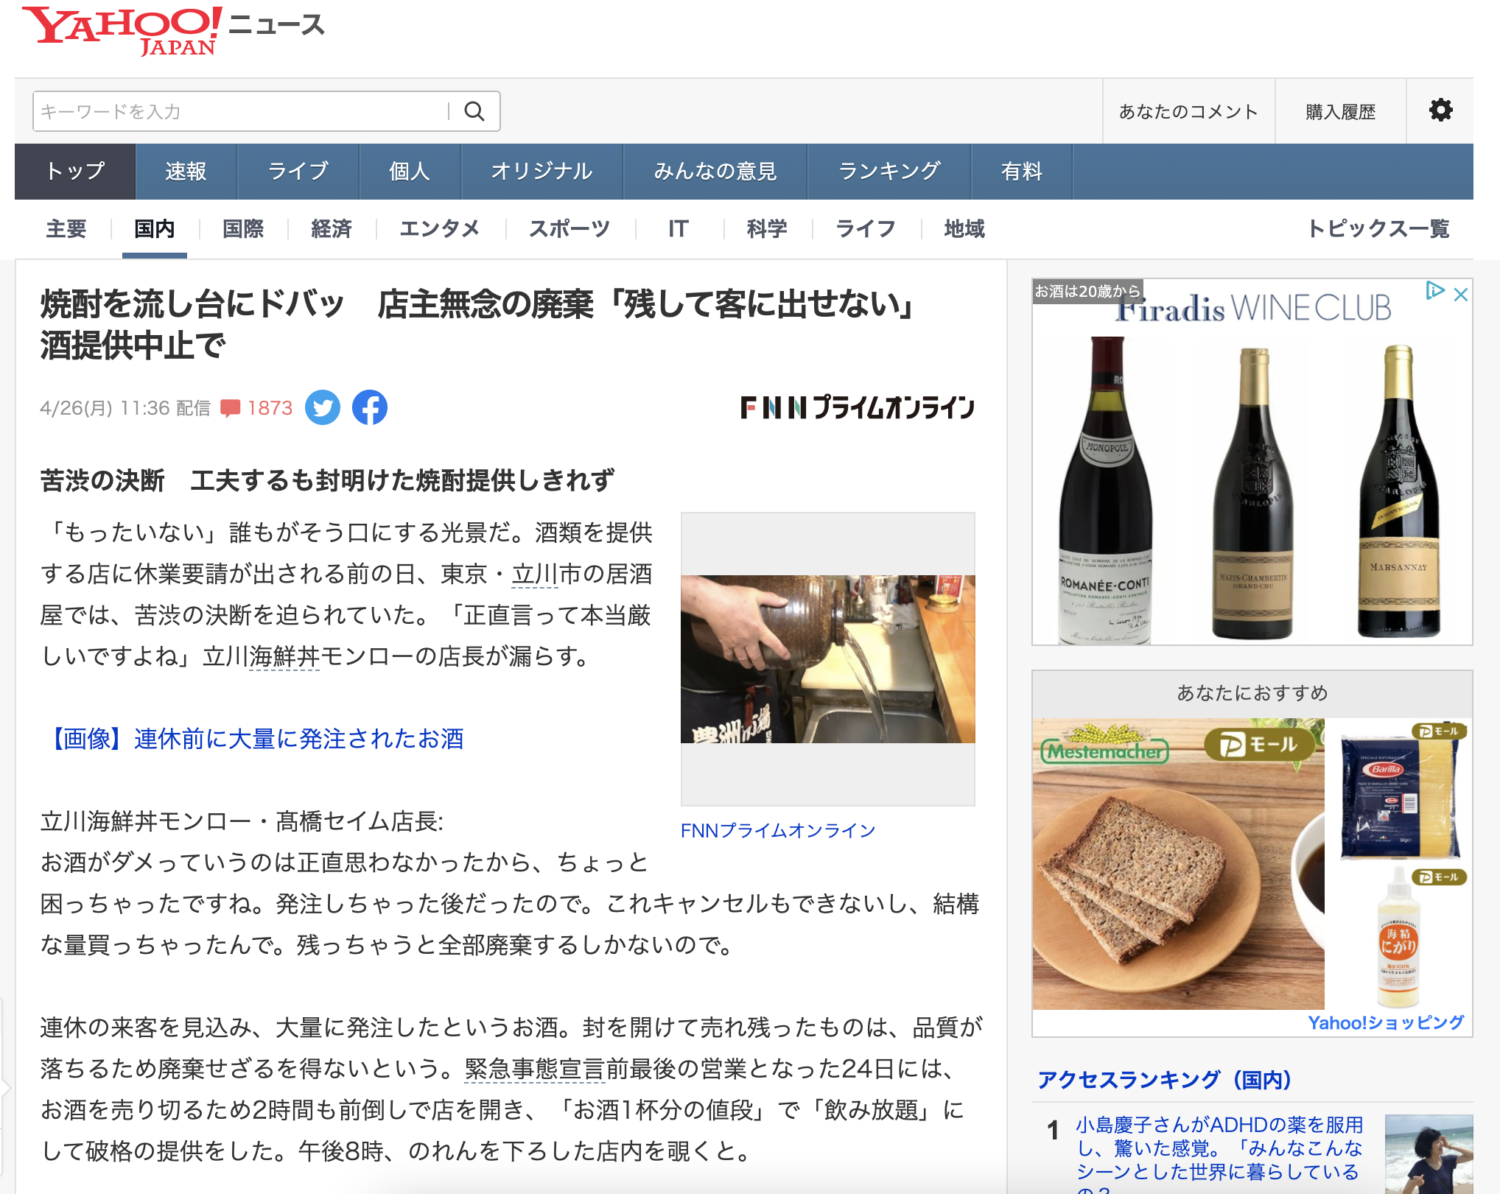Click the search magnifier icon
The height and width of the screenshot is (1194, 1500).
[x=474, y=111]
